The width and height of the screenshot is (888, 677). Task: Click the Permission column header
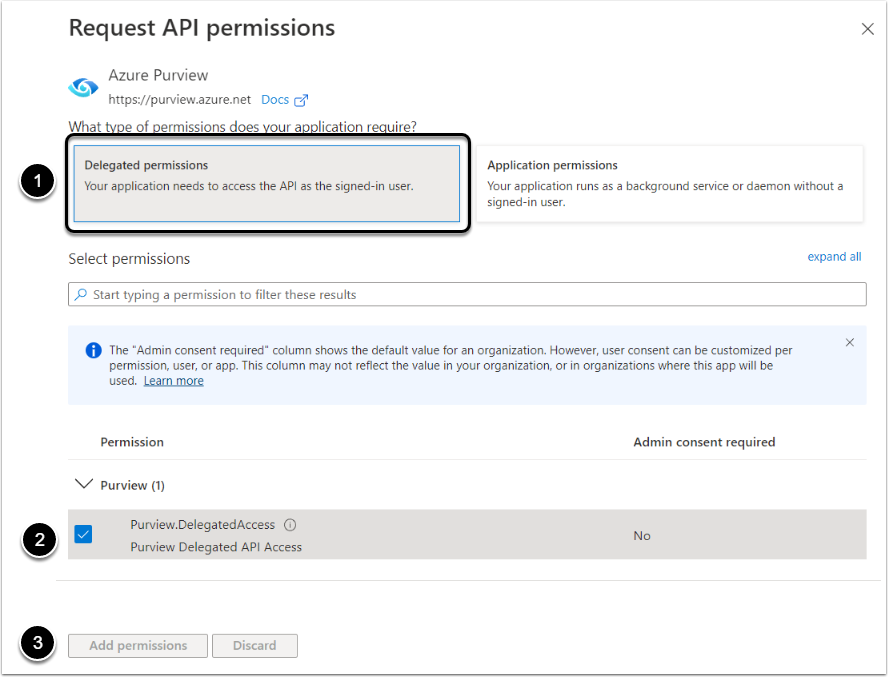click(x=132, y=442)
